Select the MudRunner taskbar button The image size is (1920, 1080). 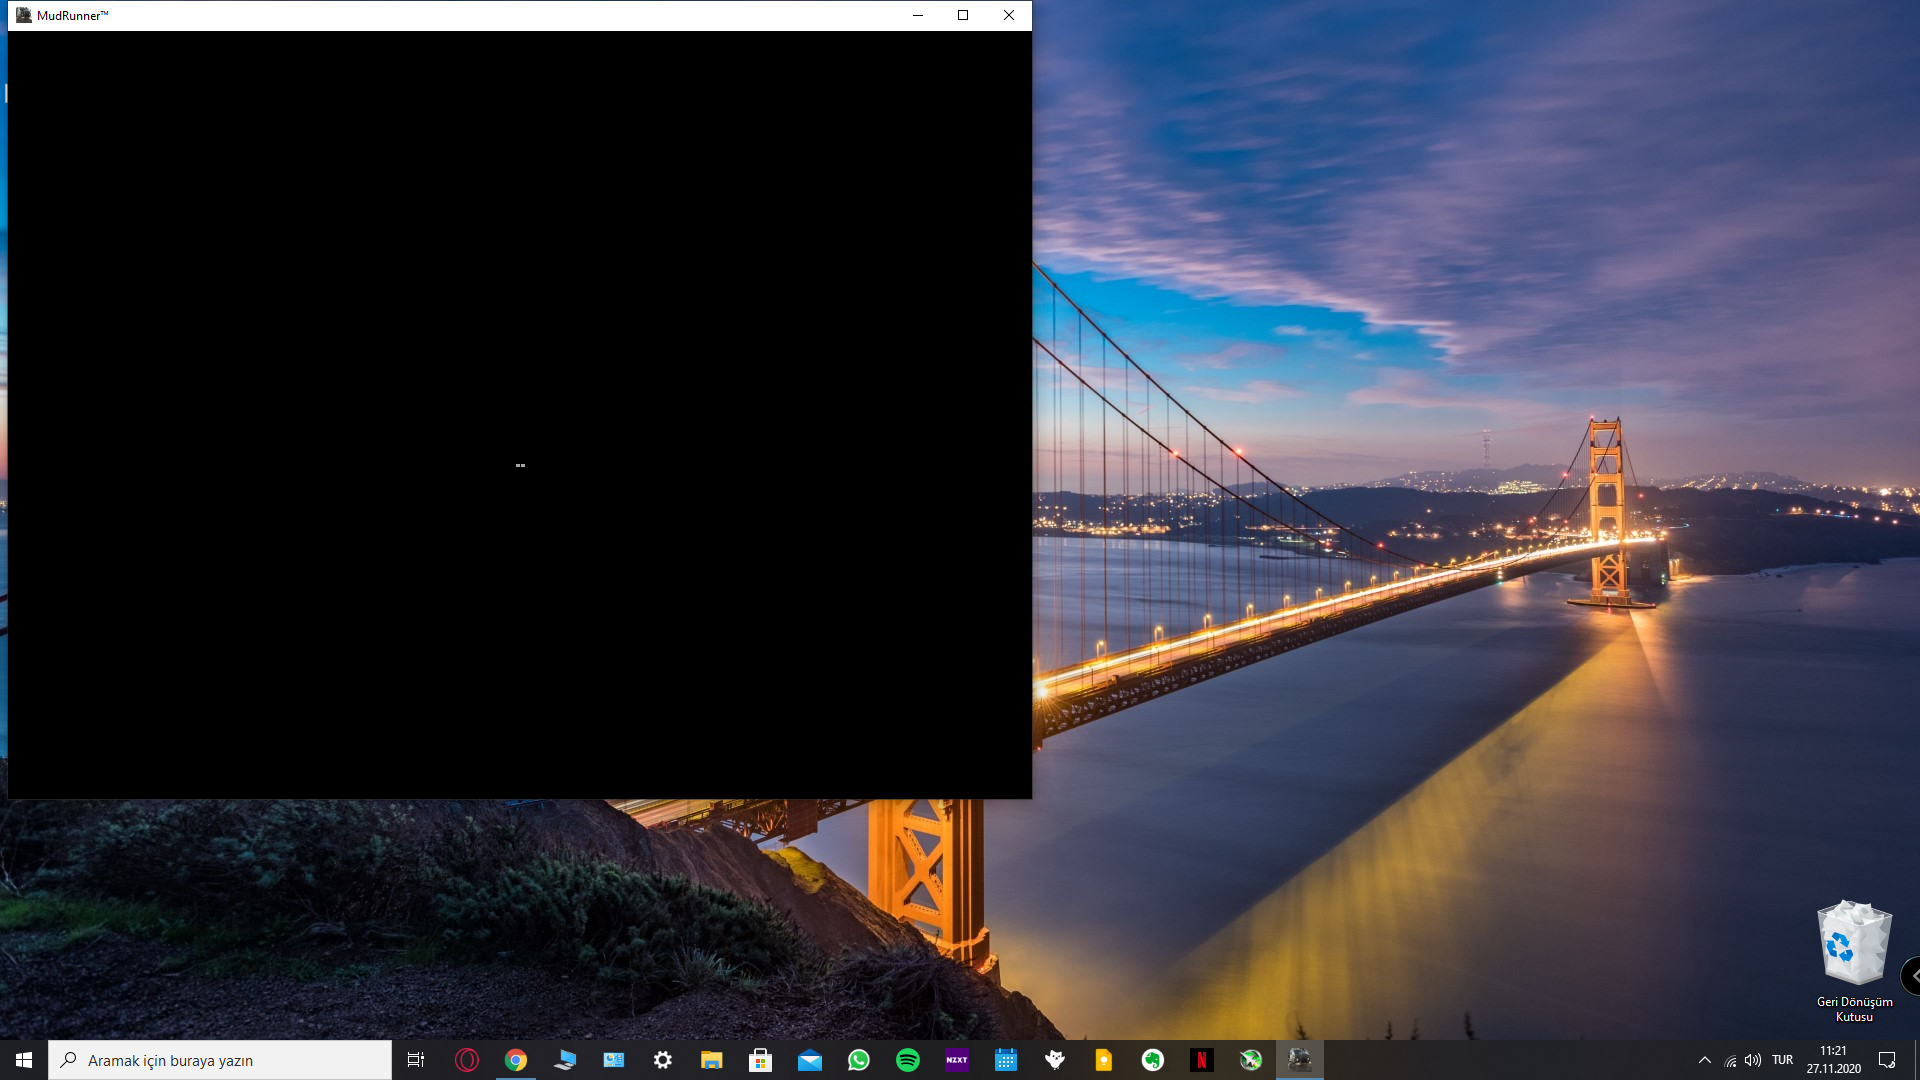(x=1300, y=1060)
